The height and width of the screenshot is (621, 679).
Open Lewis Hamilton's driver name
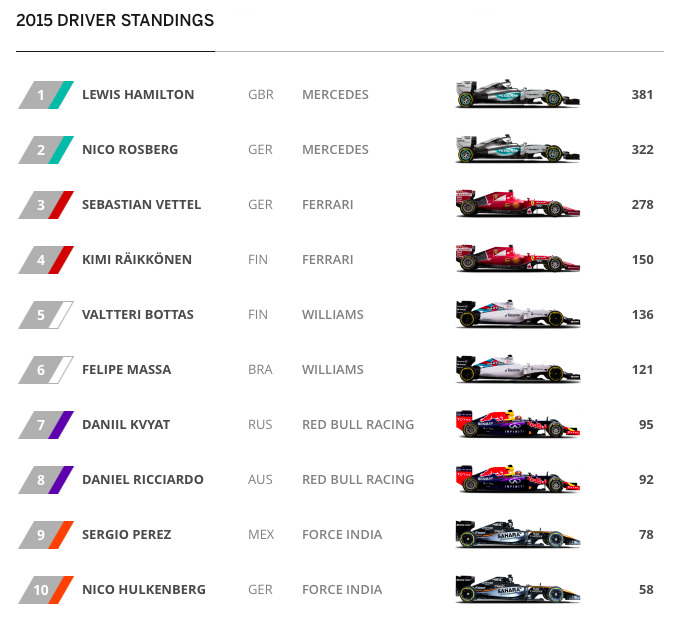[138, 95]
